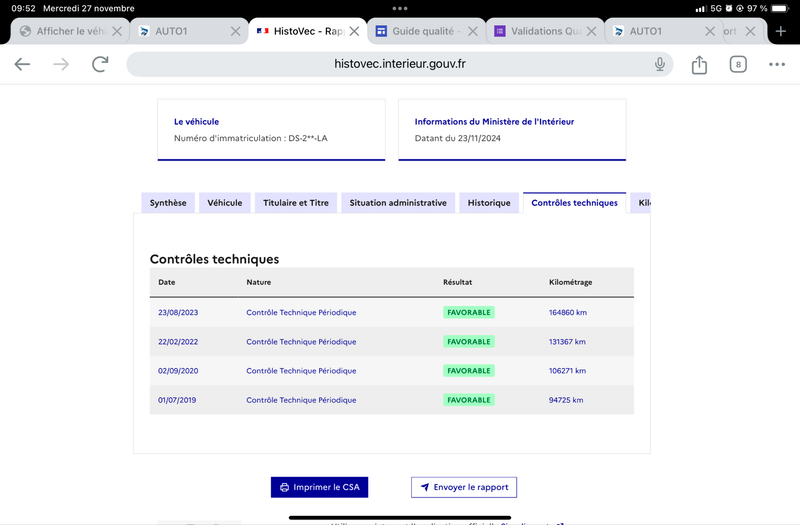The image size is (800, 525).
Task: Close the HistoVec tab
Action: pos(354,31)
